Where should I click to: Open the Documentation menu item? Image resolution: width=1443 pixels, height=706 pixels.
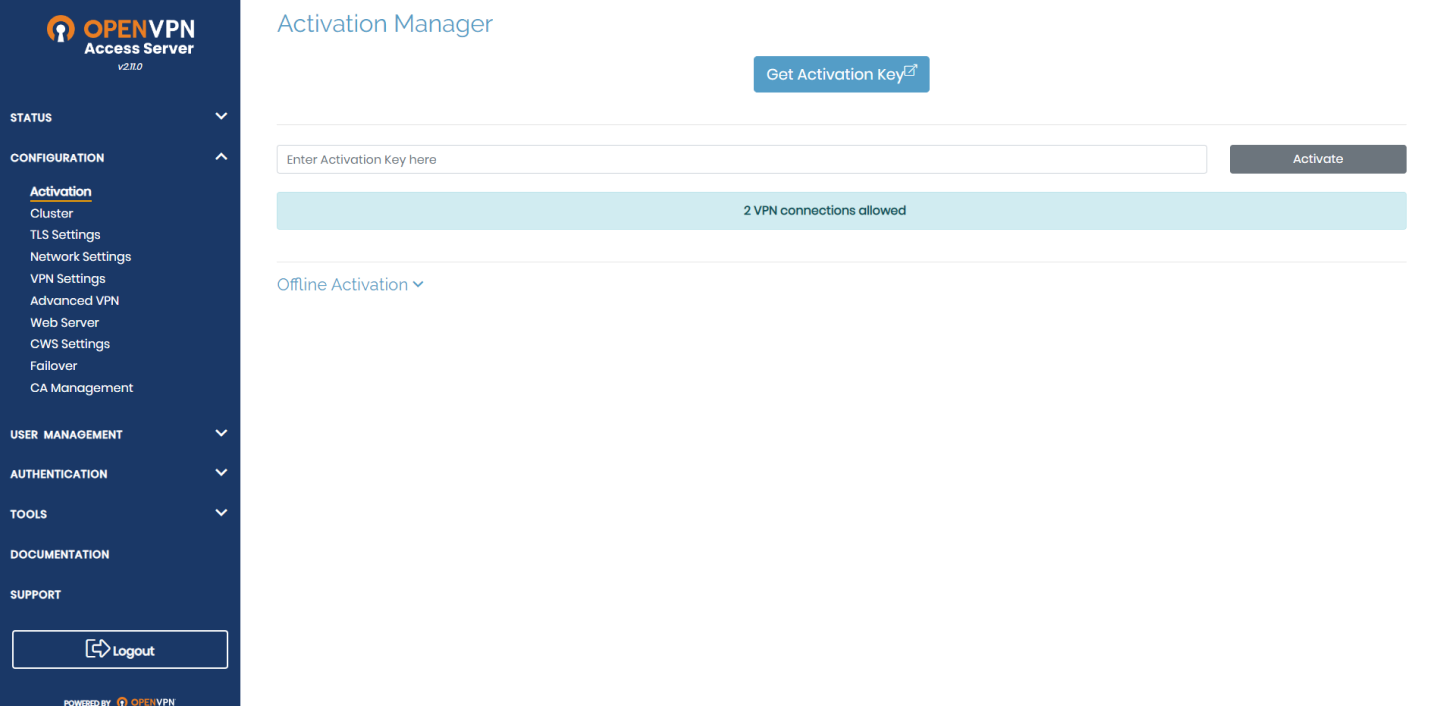(60, 554)
